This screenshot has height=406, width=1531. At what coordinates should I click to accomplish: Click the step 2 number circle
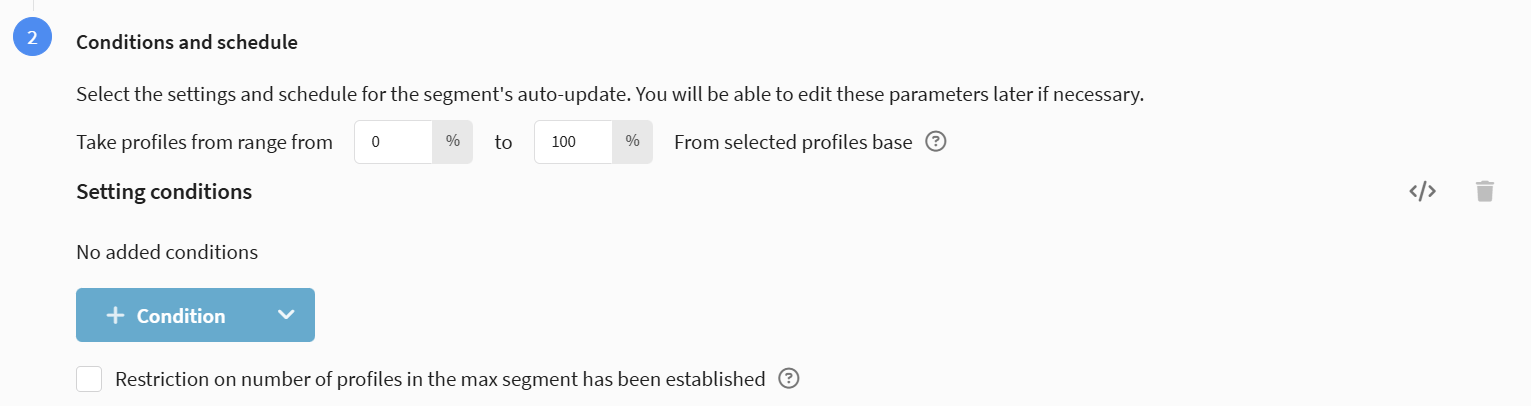(32, 38)
